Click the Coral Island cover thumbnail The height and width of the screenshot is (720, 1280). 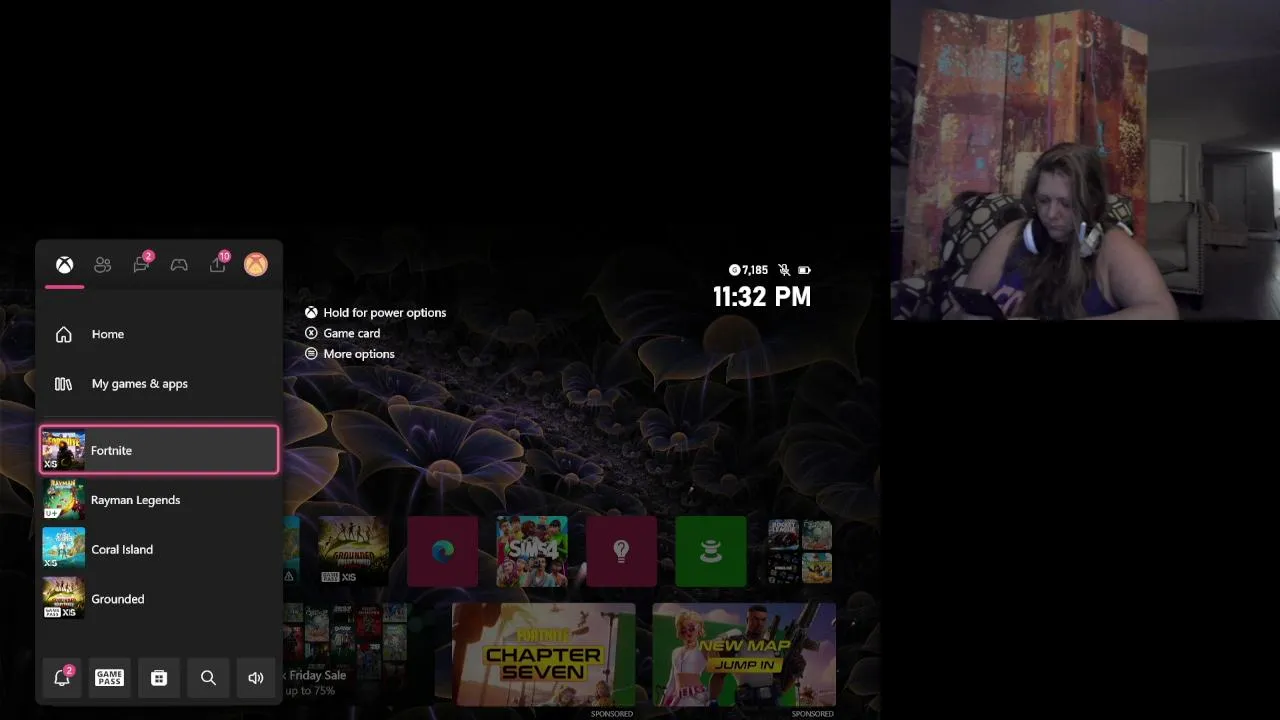pyautogui.click(x=64, y=549)
